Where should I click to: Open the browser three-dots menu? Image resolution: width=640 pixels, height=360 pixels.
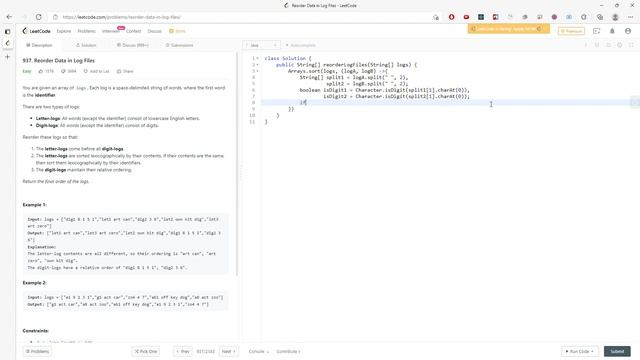(631, 17)
